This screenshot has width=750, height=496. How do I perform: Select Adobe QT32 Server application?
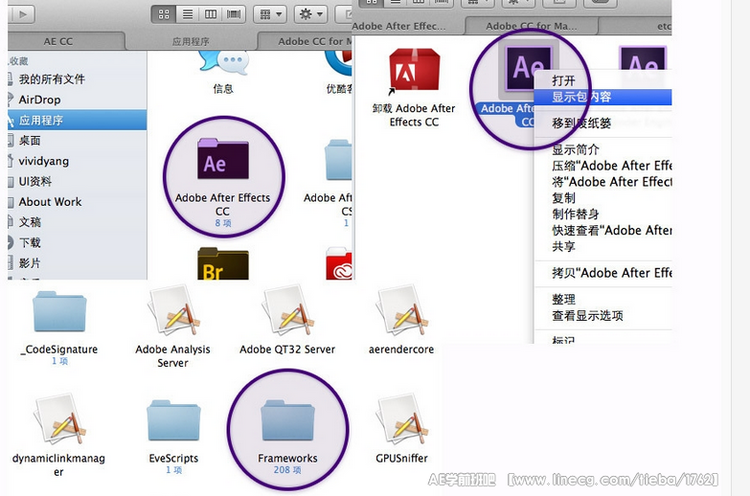287,311
